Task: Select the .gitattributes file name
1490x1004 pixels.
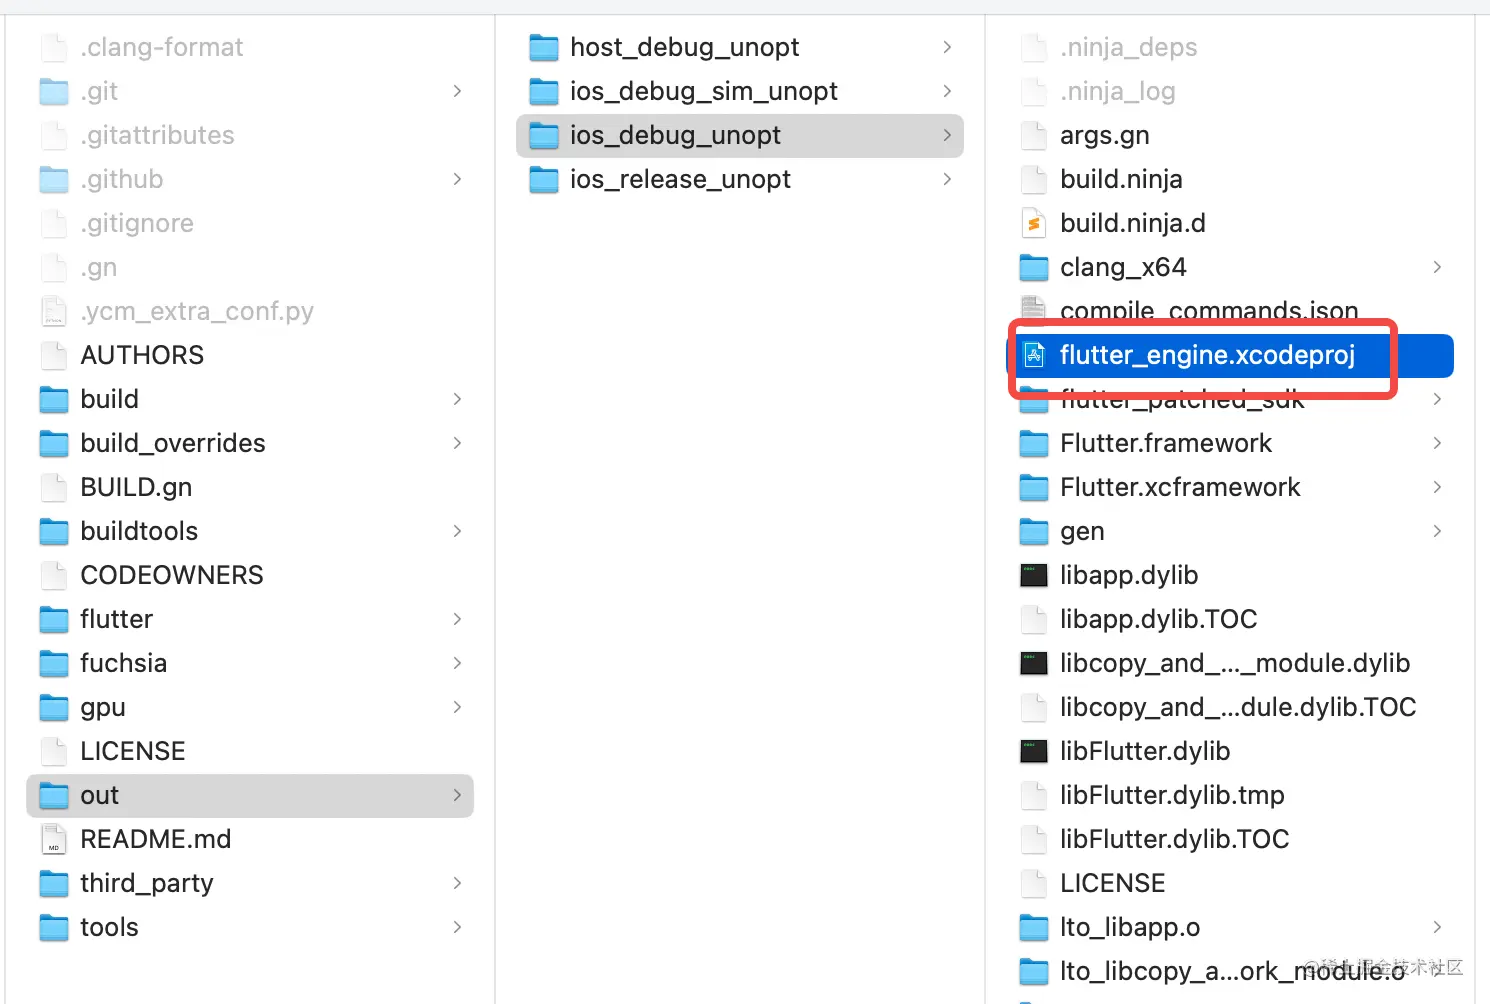Action: 157,135
